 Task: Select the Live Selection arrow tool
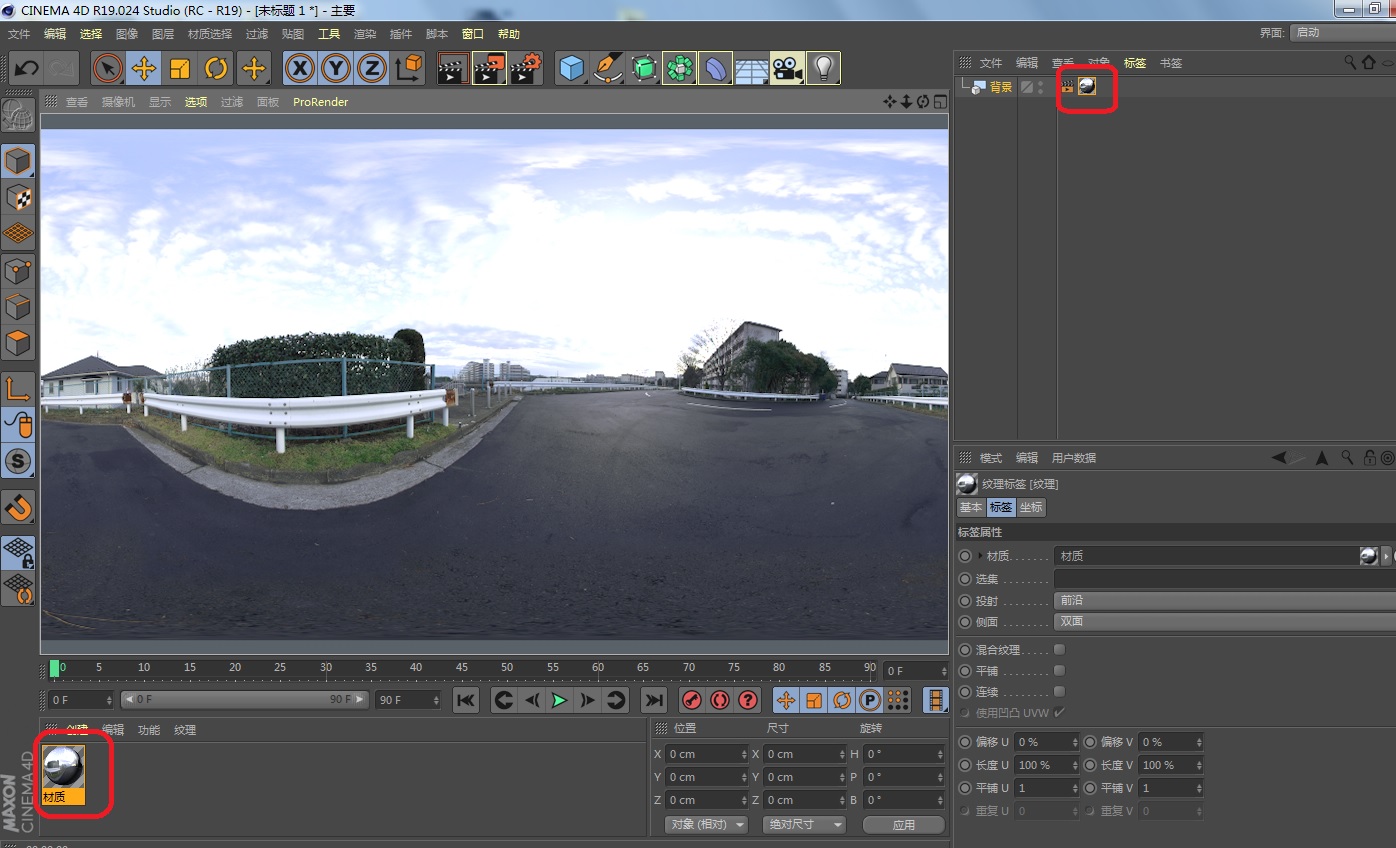pyautogui.click(x=109, y=68)
